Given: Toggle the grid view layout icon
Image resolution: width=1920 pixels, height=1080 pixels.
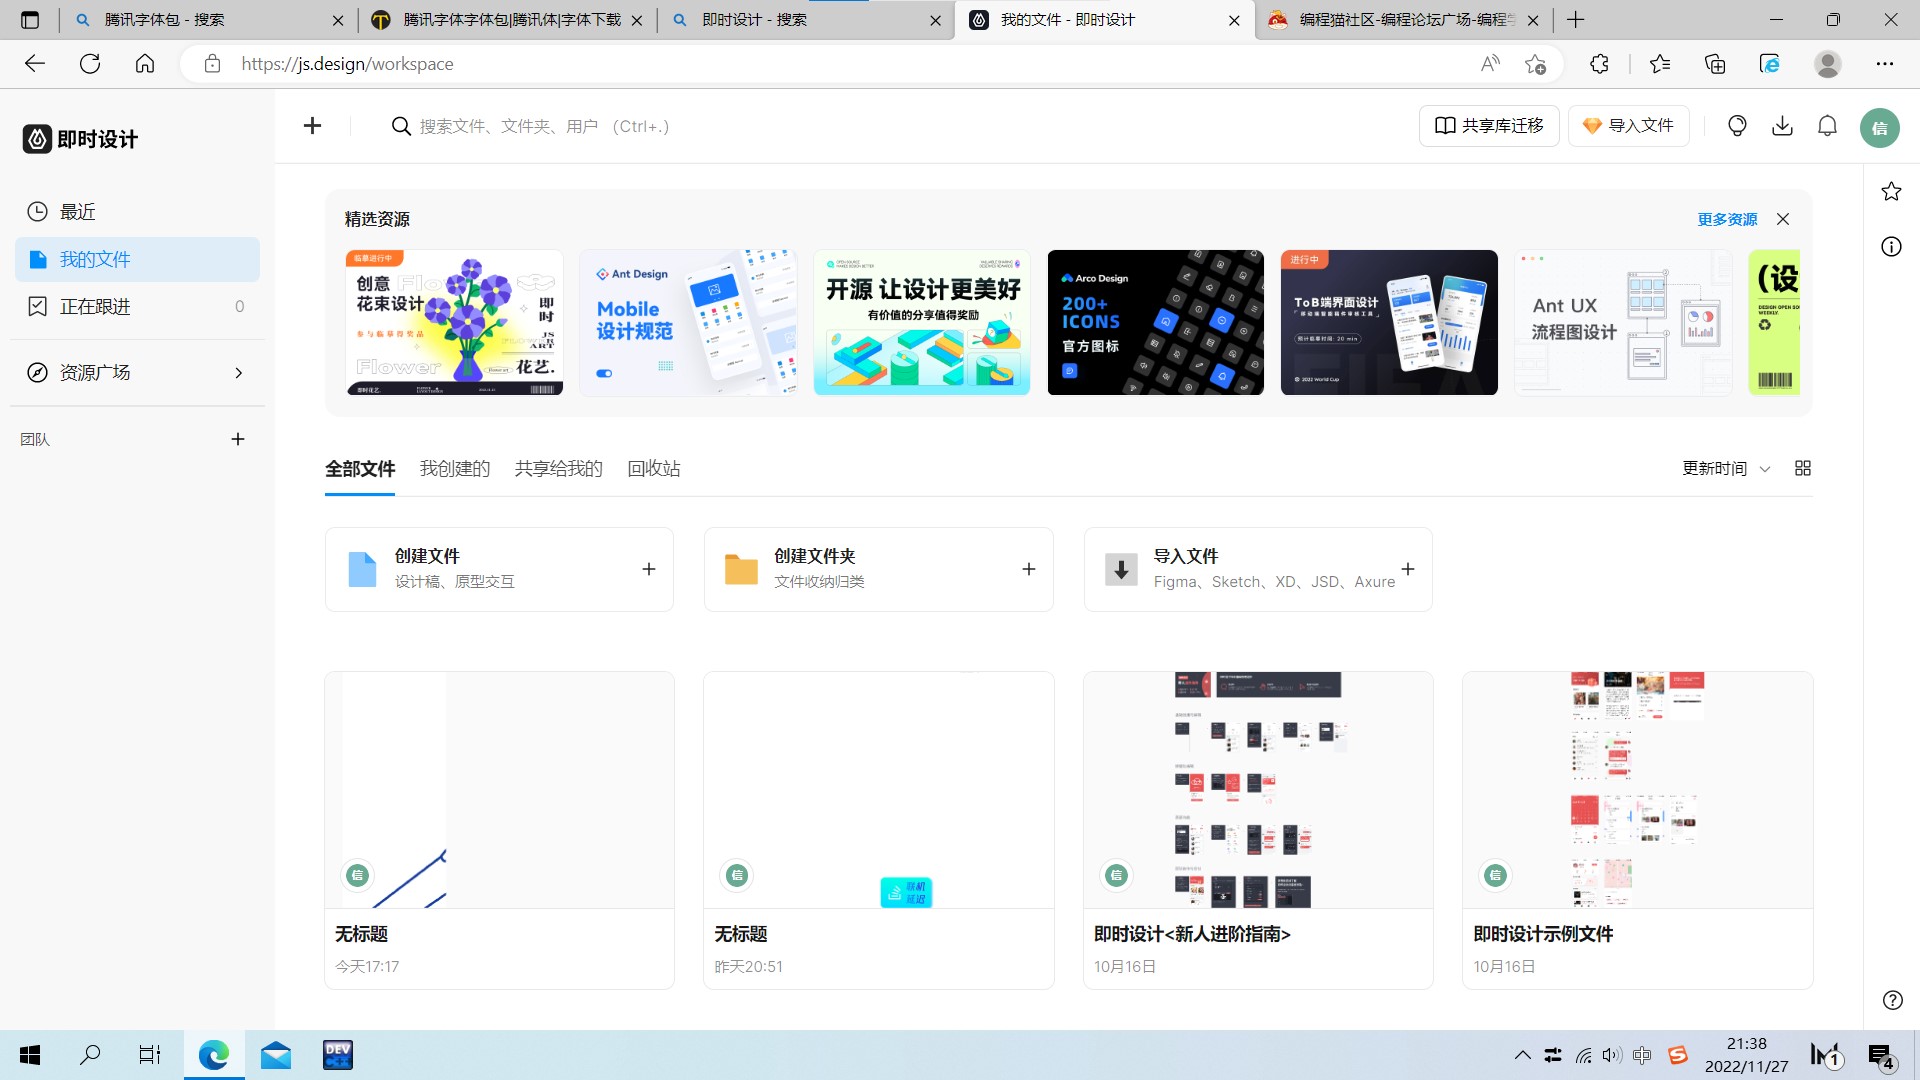Looking at the screenshot, I should [x=1803, y=468].
